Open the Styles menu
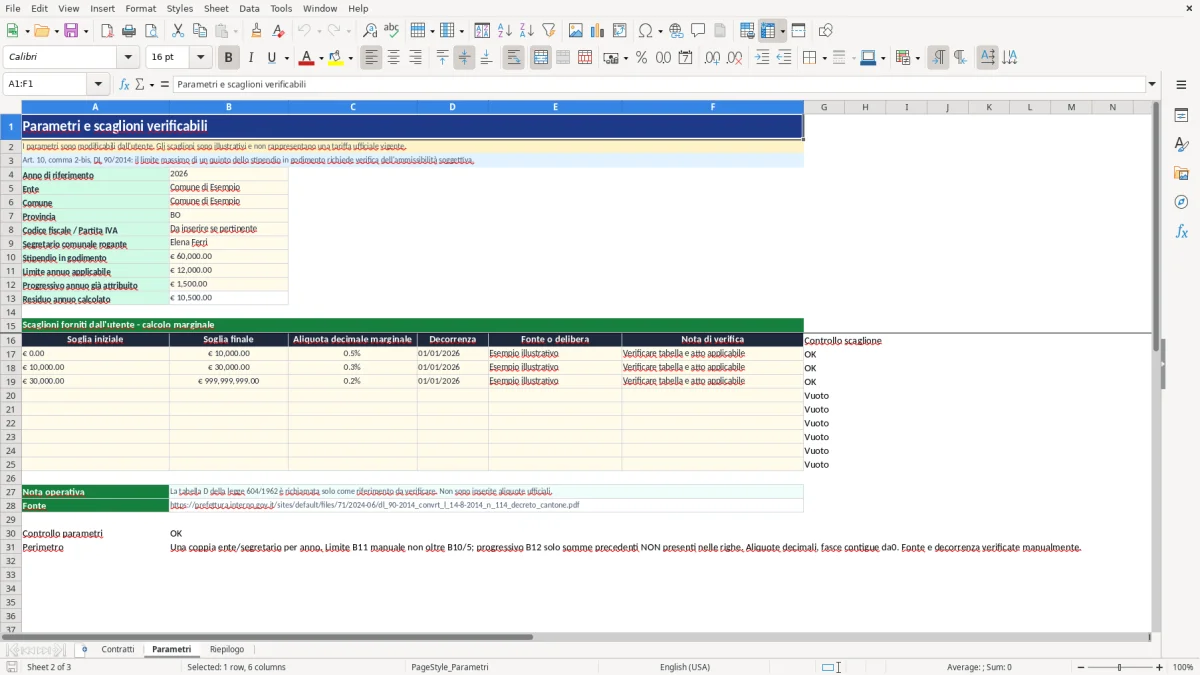 coord(180,8)
